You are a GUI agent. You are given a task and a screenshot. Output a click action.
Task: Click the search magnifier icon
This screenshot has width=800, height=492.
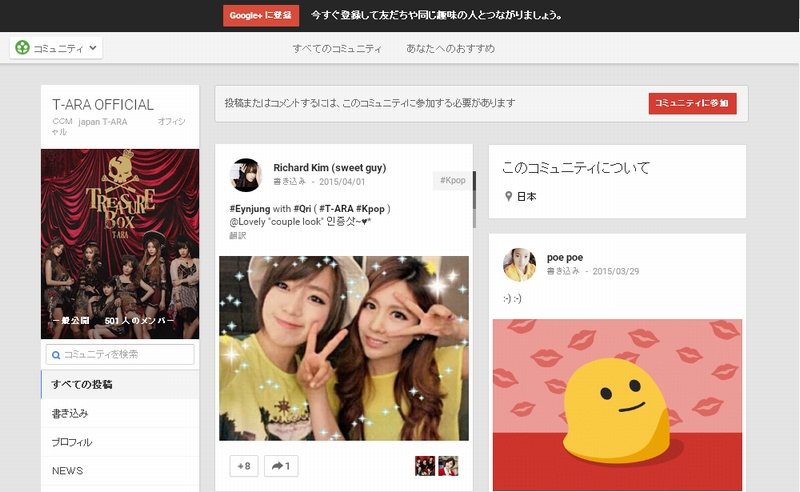pos(56,355)
